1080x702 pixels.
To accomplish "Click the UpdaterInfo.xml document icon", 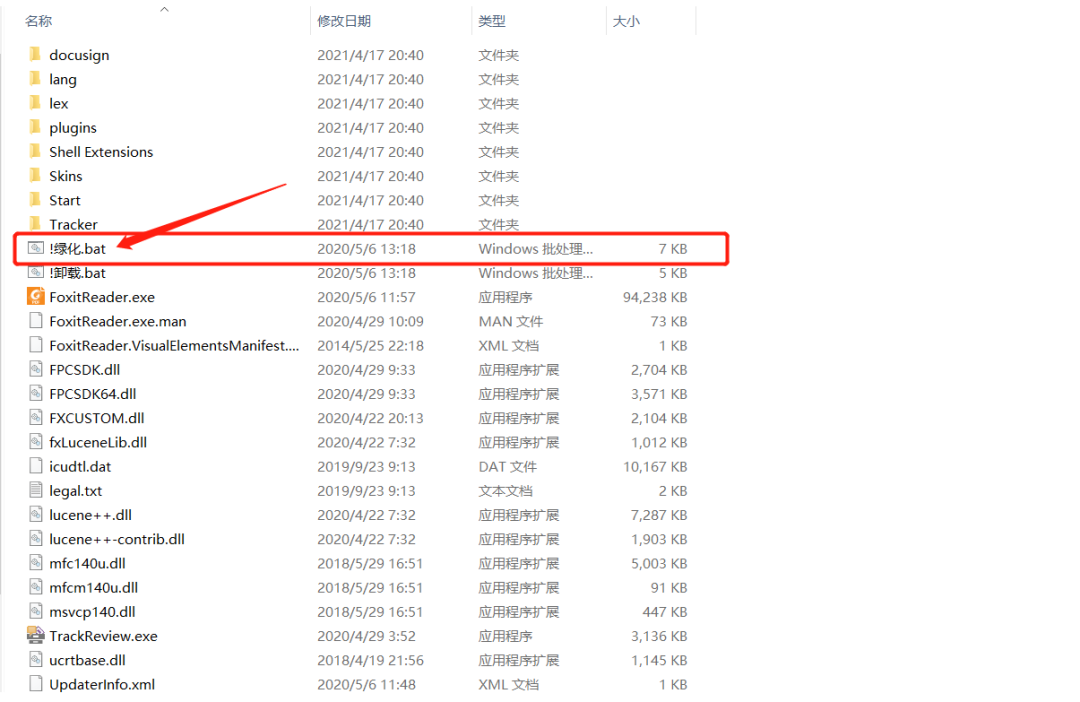I will click(35, 684).
